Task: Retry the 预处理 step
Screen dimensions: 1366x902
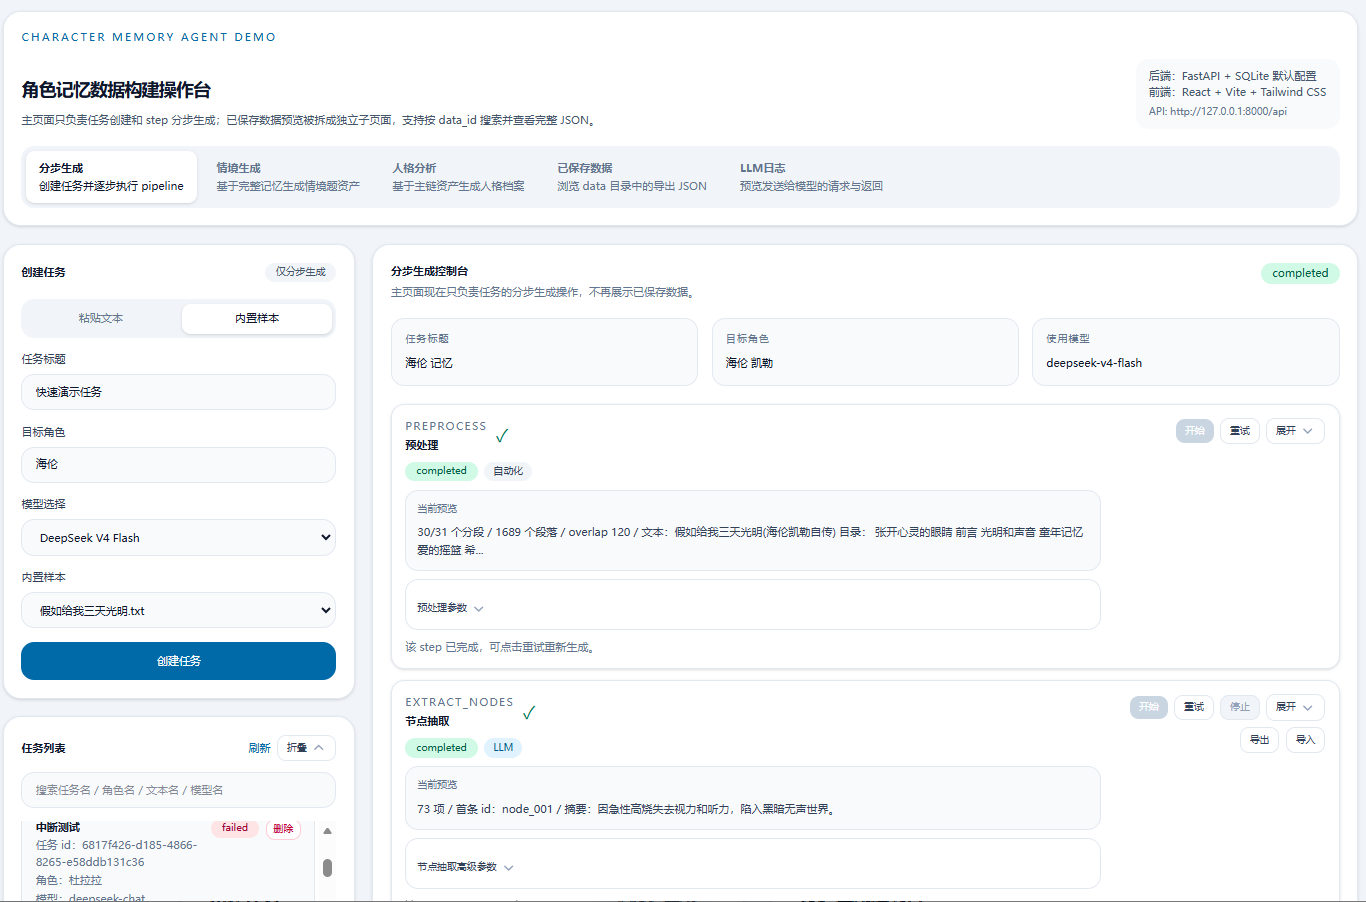Action: coord(1240,431)
